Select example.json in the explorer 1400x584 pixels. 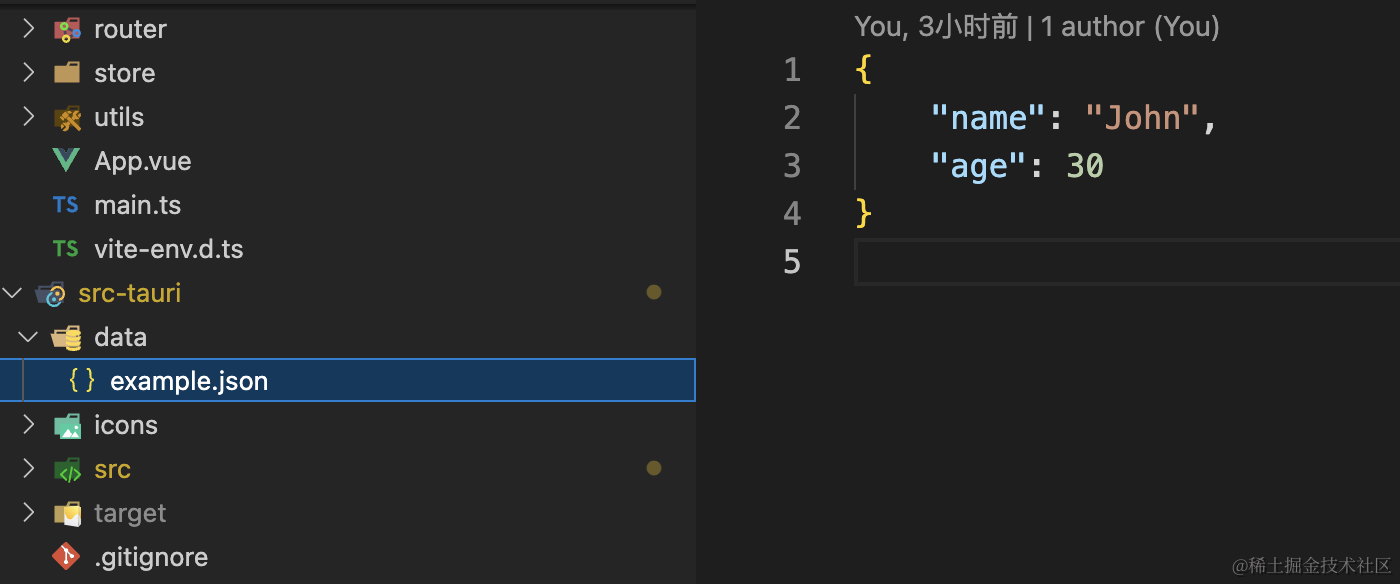point(348,381)
